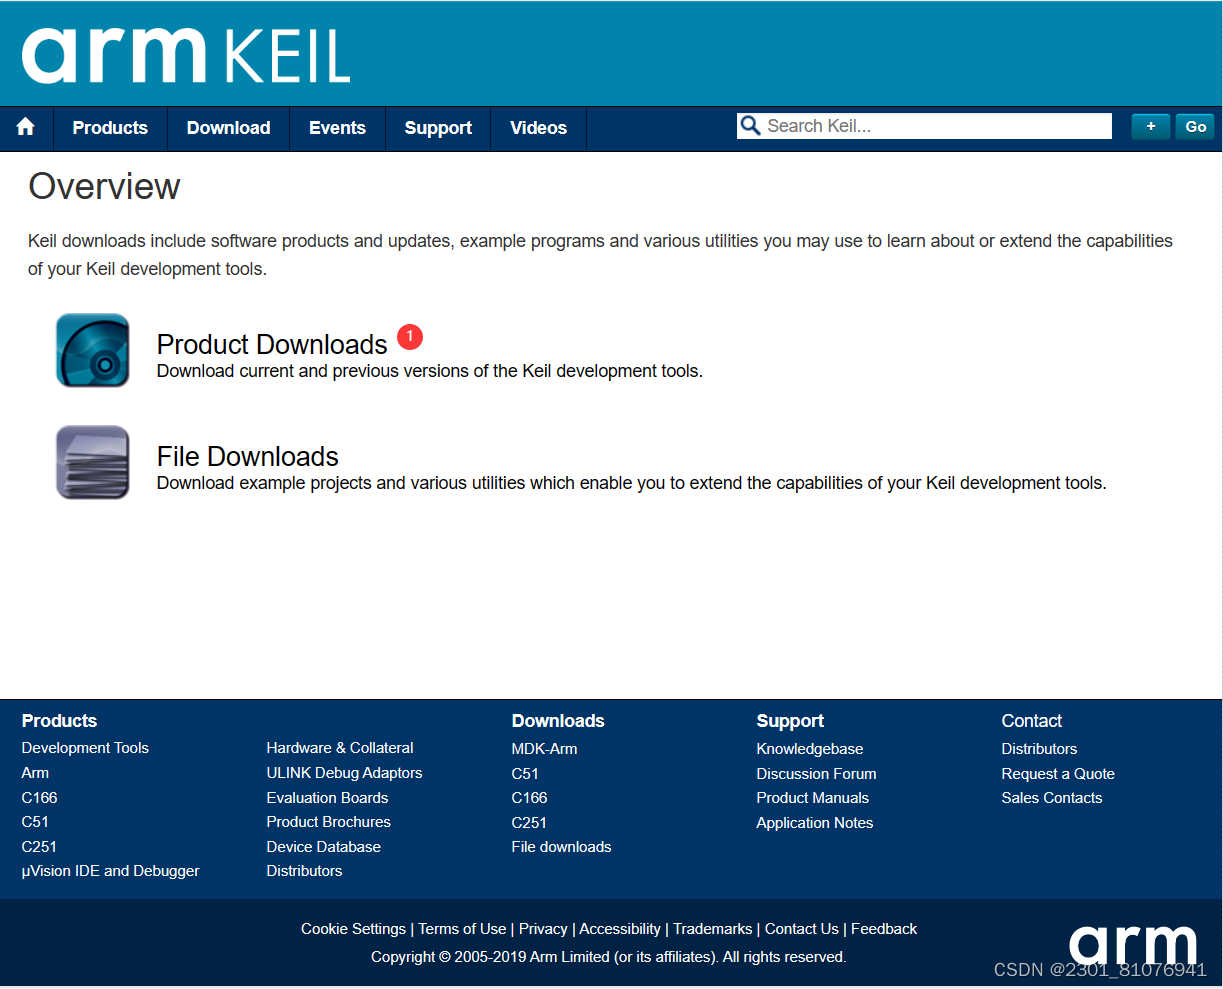The width and height of the screenshot is (1223, 989).
Task: Open Discussion Forum link
Action: point(817,774)
